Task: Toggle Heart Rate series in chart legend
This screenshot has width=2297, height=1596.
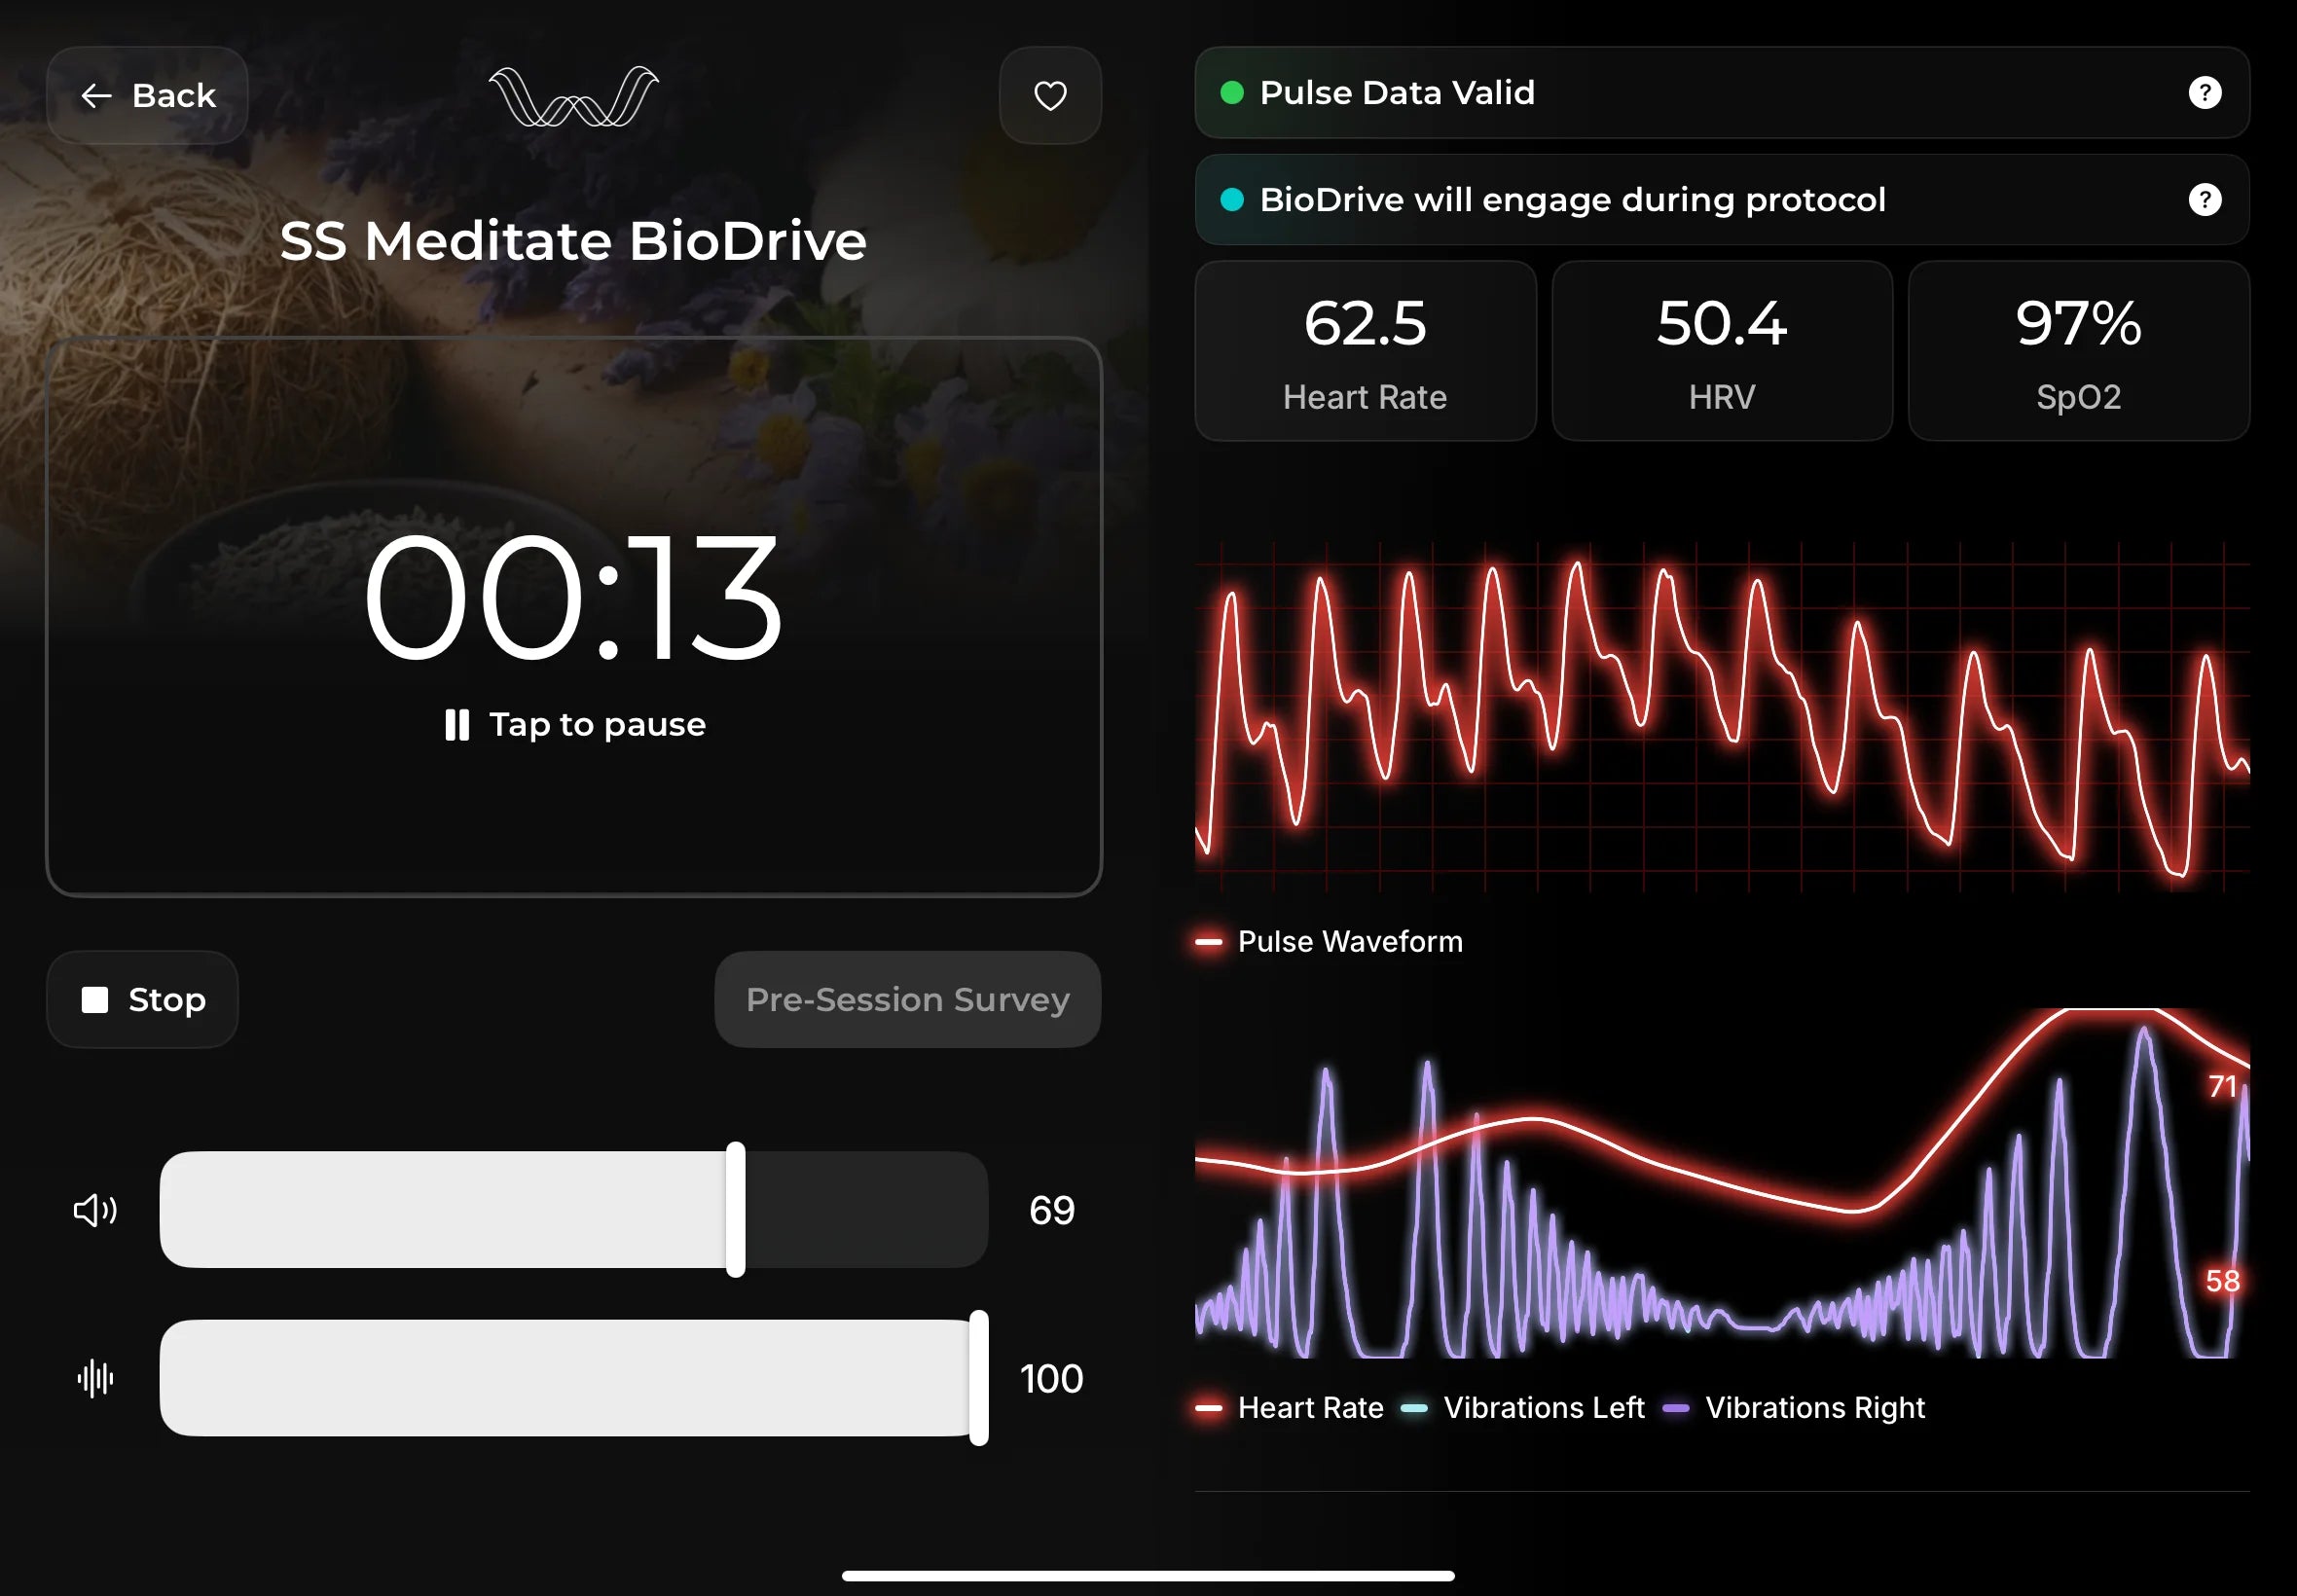Action: coord(1290,1408)
